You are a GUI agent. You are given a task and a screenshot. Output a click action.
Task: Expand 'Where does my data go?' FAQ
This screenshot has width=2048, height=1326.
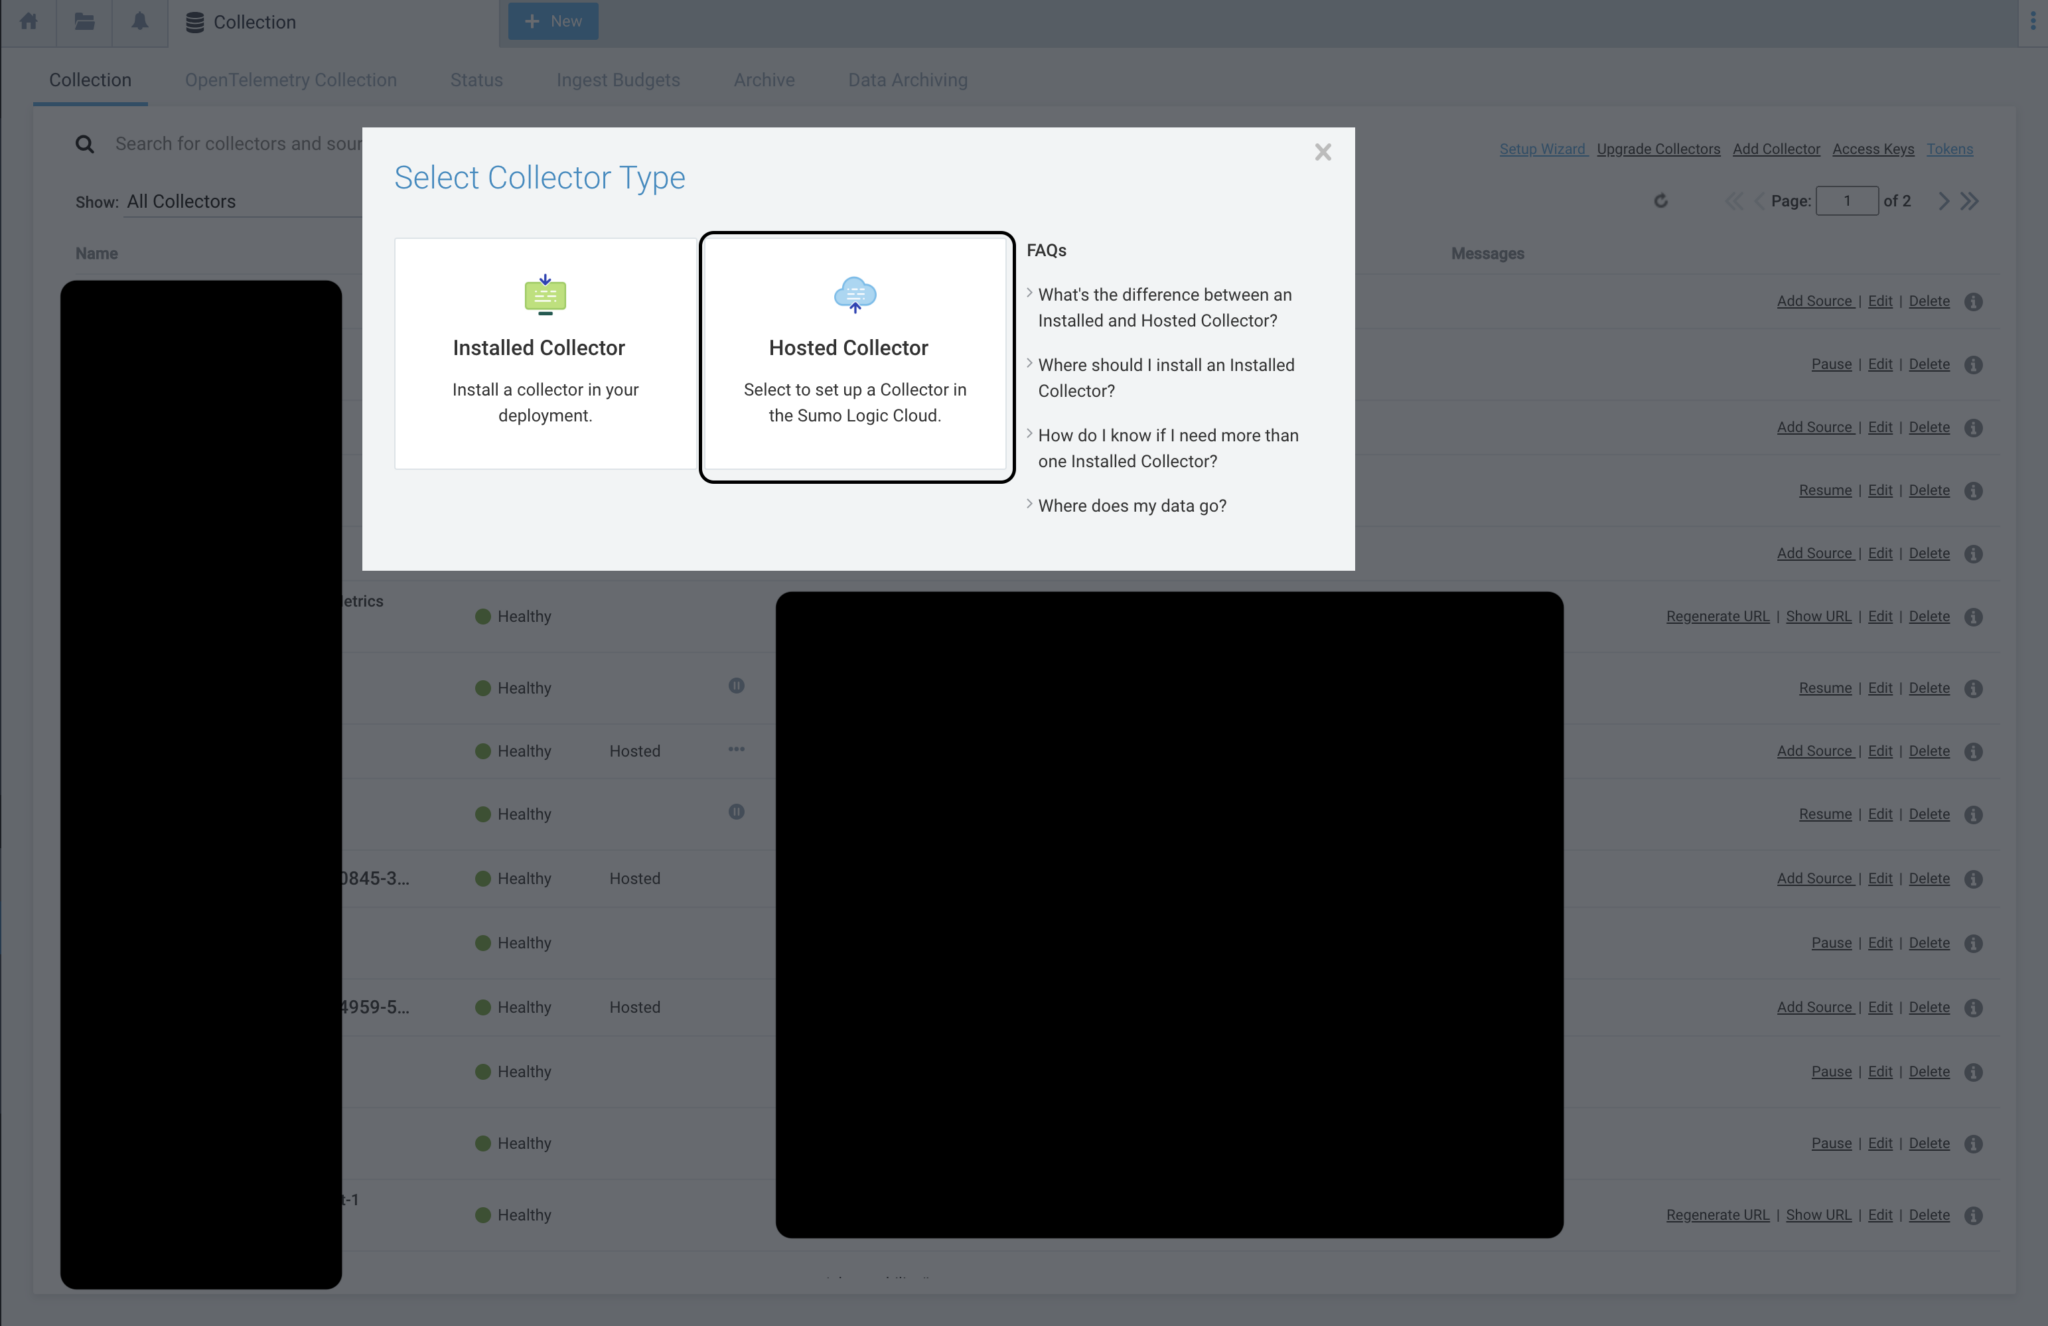[x=1131, y=505]
